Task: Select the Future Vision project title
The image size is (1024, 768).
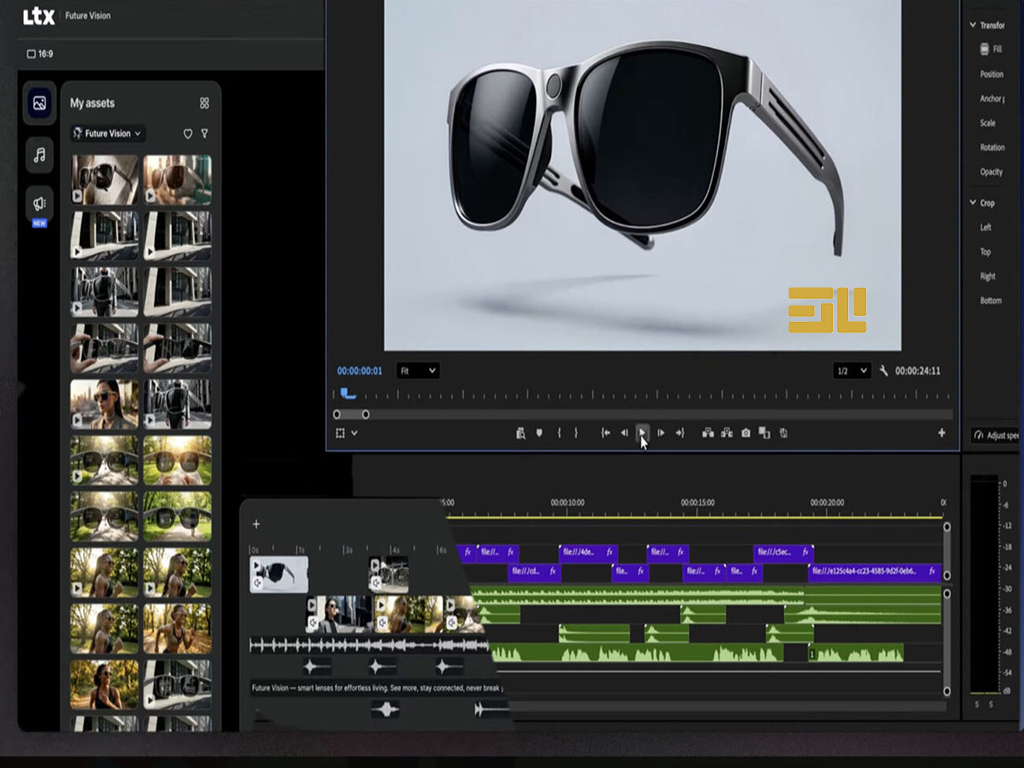Action: [88, 16]
